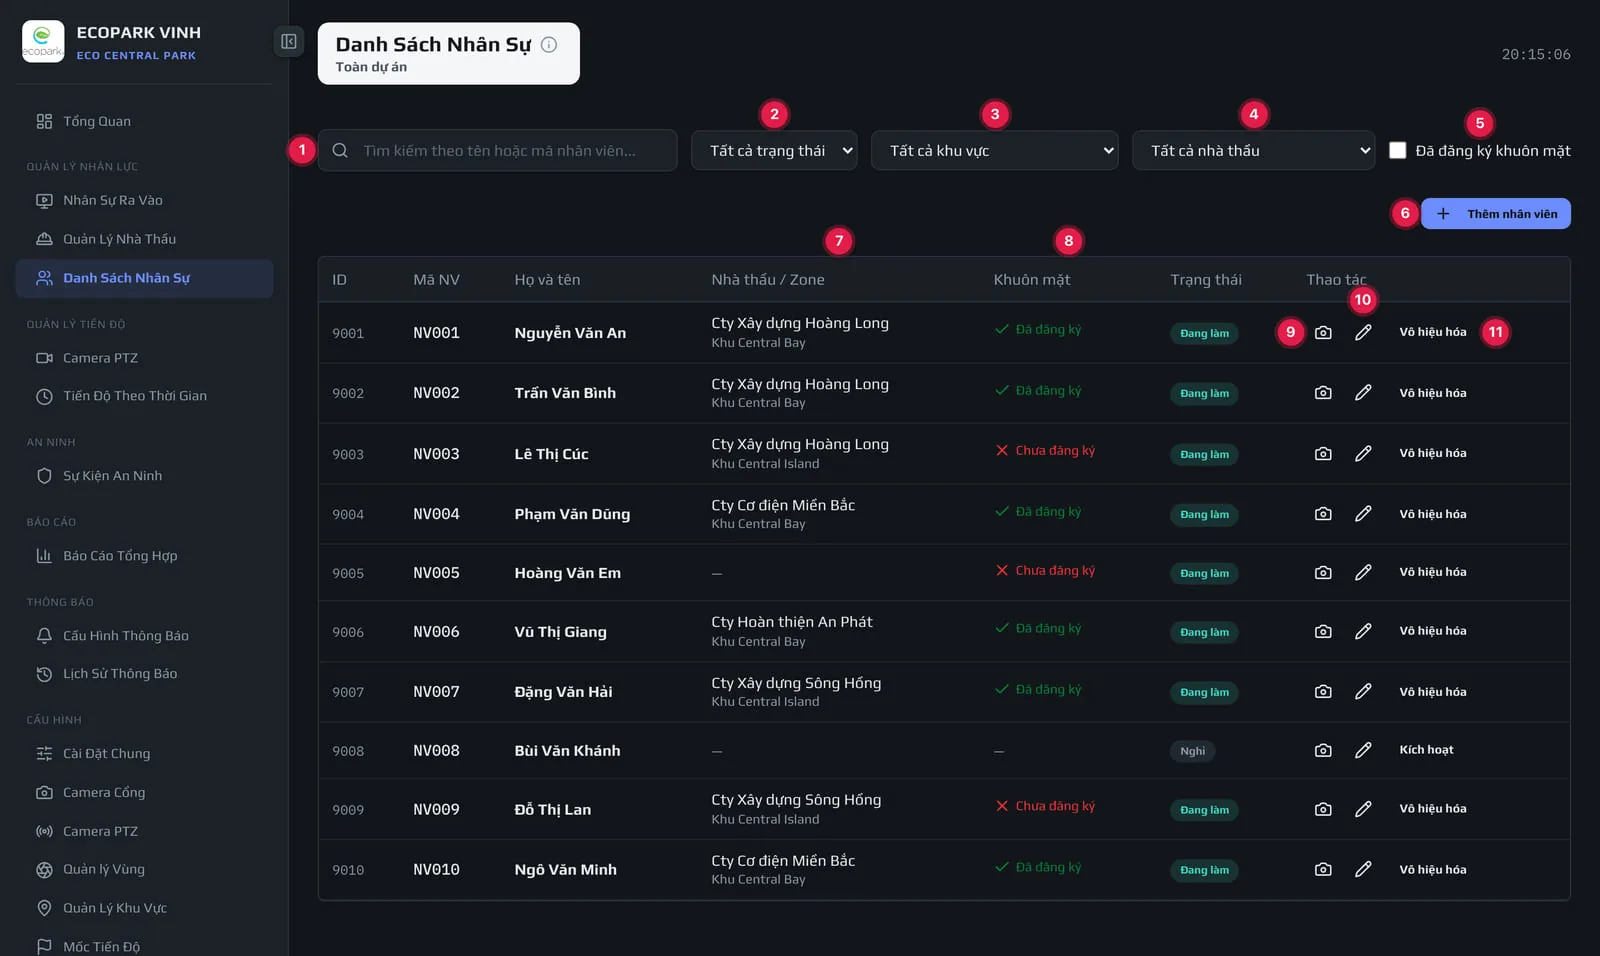The height and width of the screenshot is (956, 1600).
Task: Open the Tất cả khu vực dropdown
Action: (x=995, y=150)
